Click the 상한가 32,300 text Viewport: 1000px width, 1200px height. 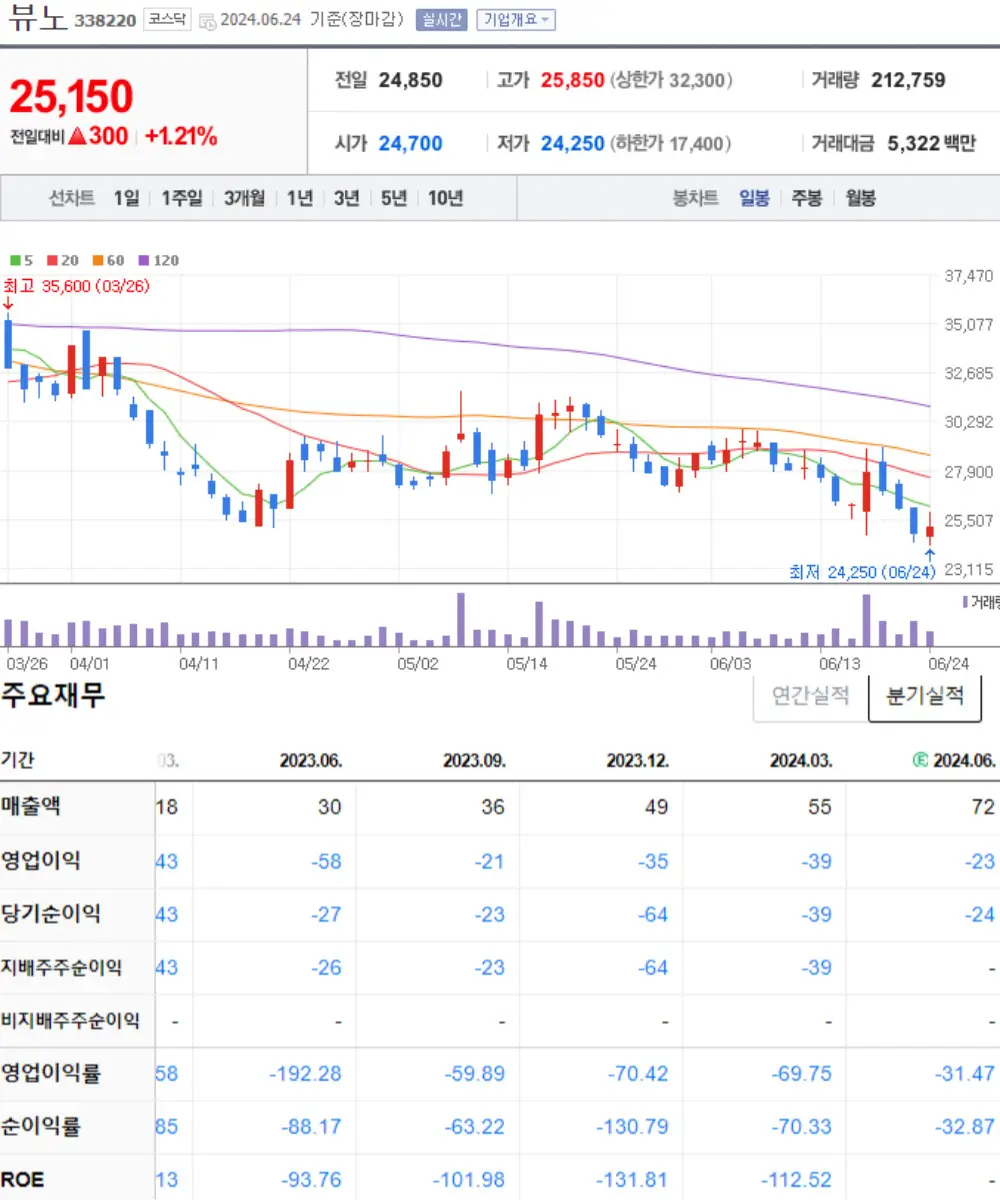(671, 80)
